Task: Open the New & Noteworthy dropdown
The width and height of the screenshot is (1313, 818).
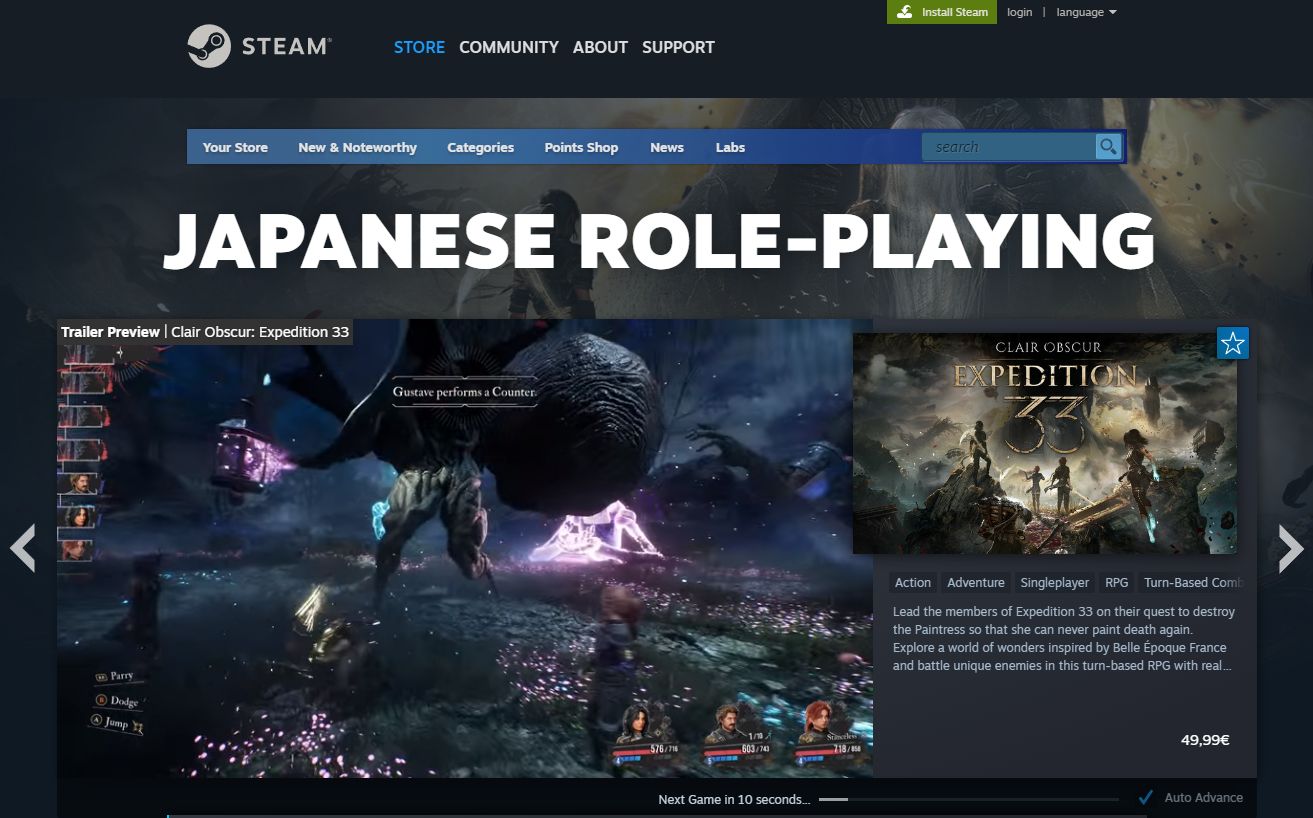Action: click(x=357, y=147)
